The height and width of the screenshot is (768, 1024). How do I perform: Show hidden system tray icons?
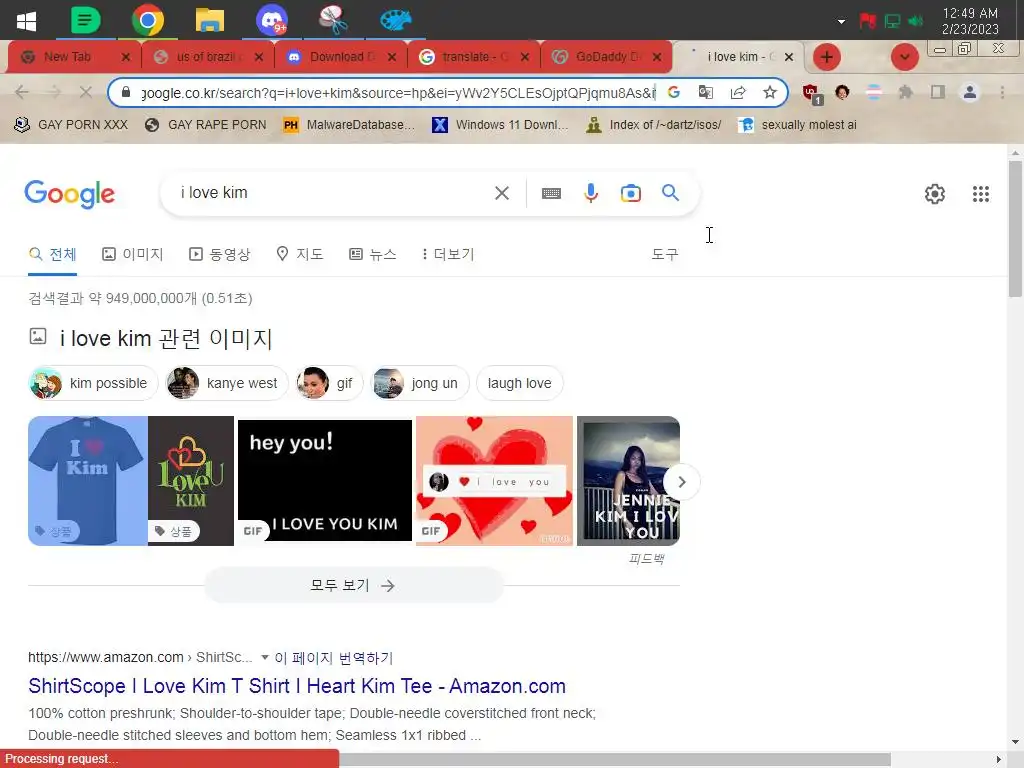point(841,22)
